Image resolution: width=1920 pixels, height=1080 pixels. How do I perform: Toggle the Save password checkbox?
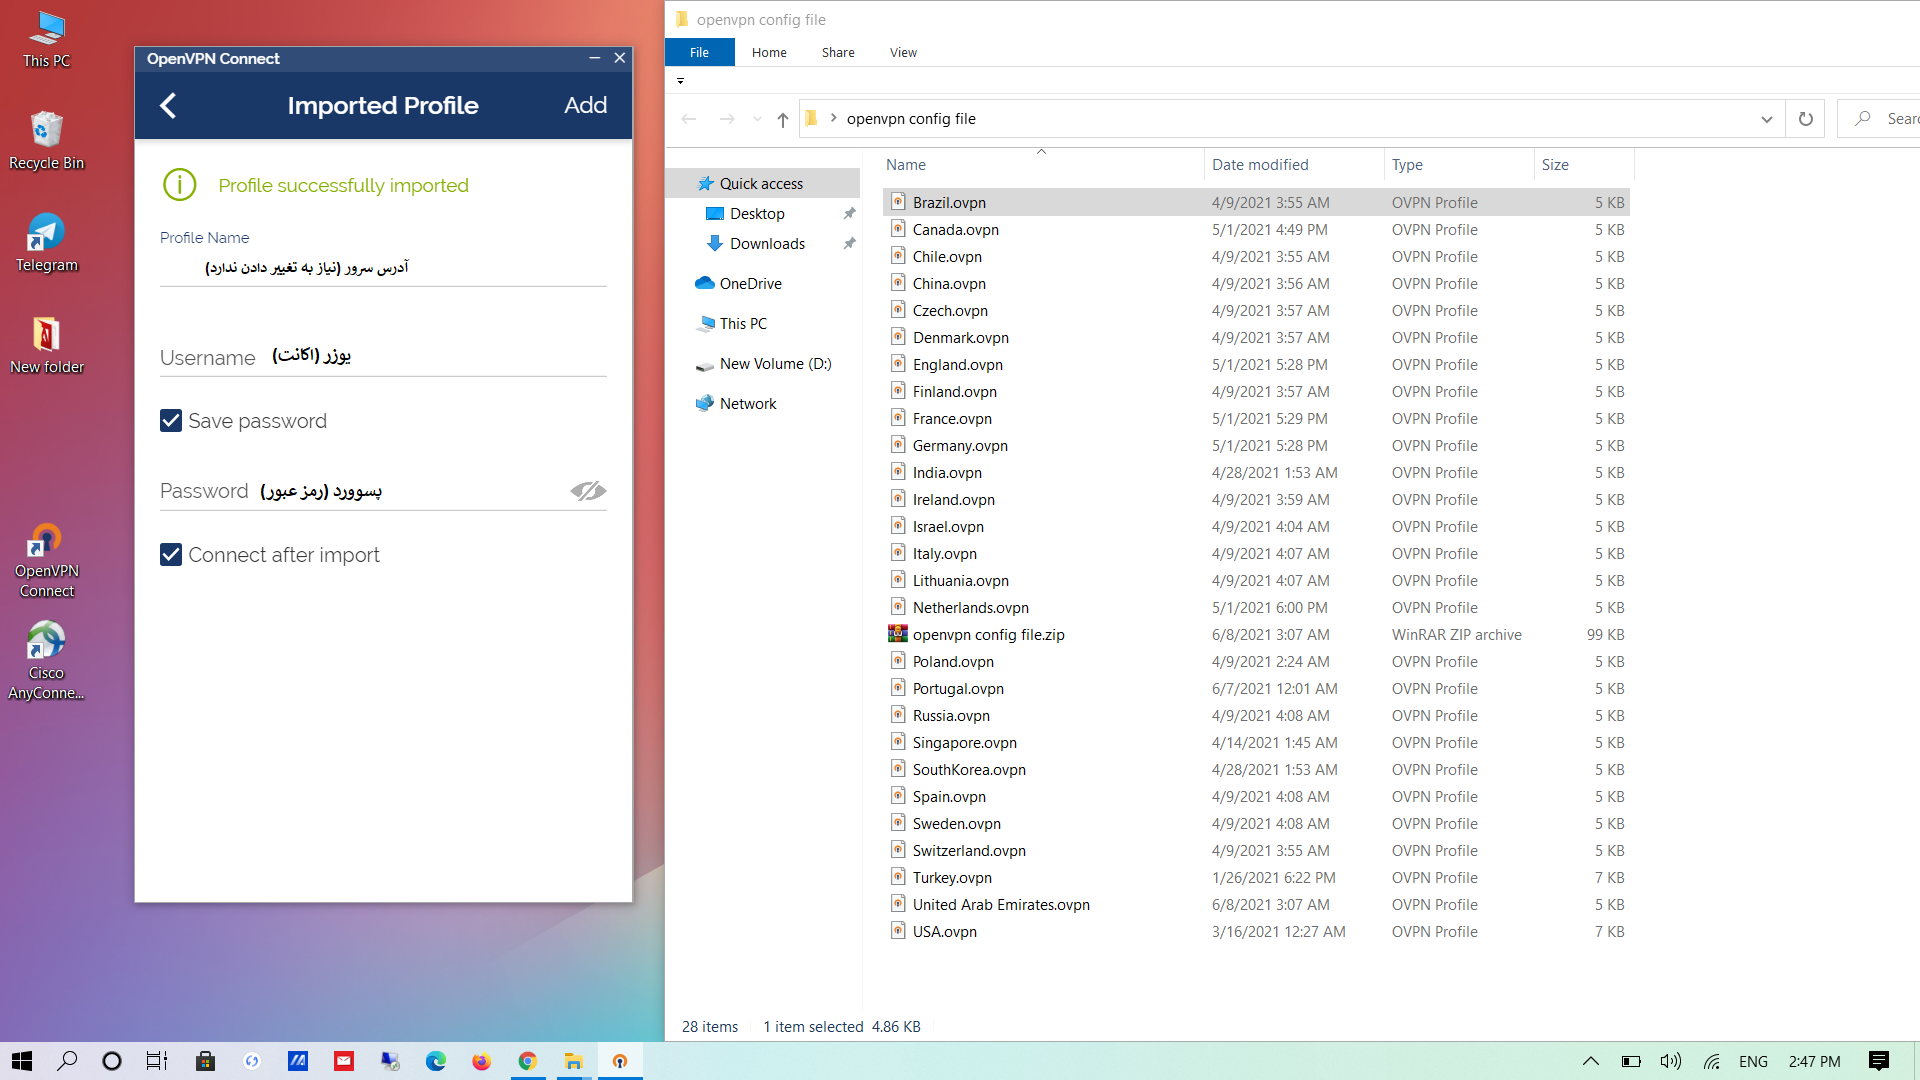pyautogui.click(x=170, y=421)
